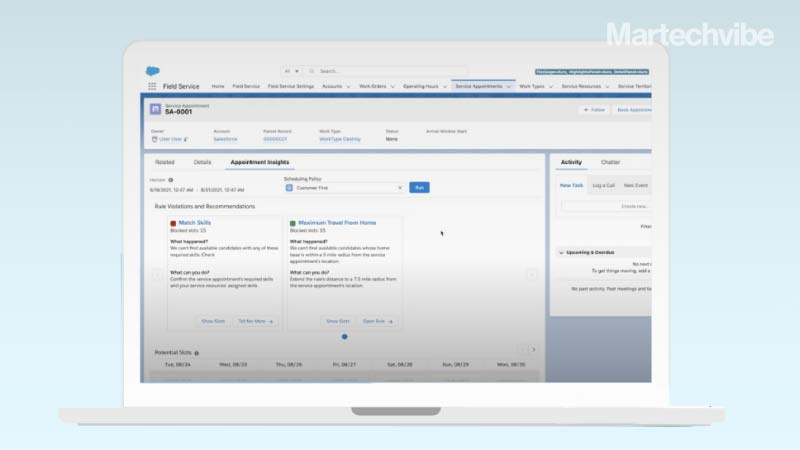Select the New Task activity tab

571,185
